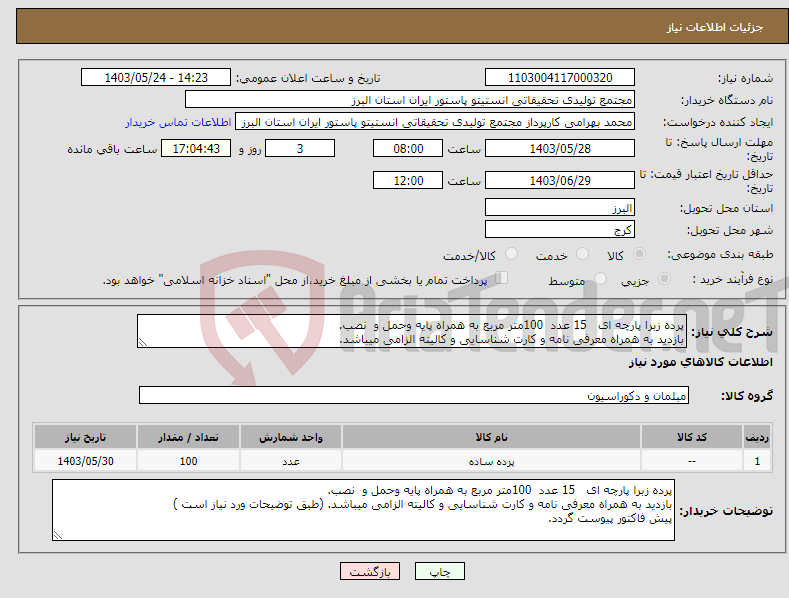Click the بازگشت (back) button
This screenshot has height=598, width=789.
[x=370, y=571]
